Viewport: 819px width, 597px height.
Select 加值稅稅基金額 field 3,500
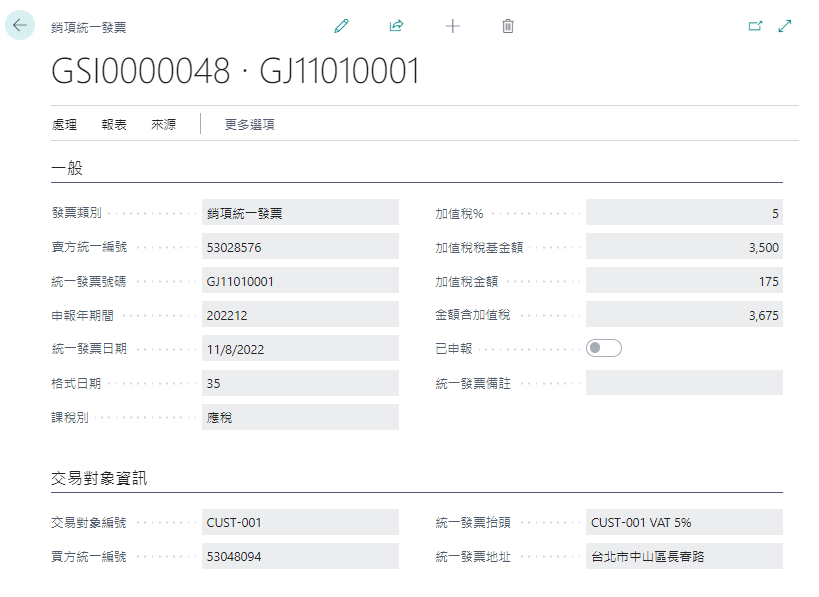(x=684, y=247)
